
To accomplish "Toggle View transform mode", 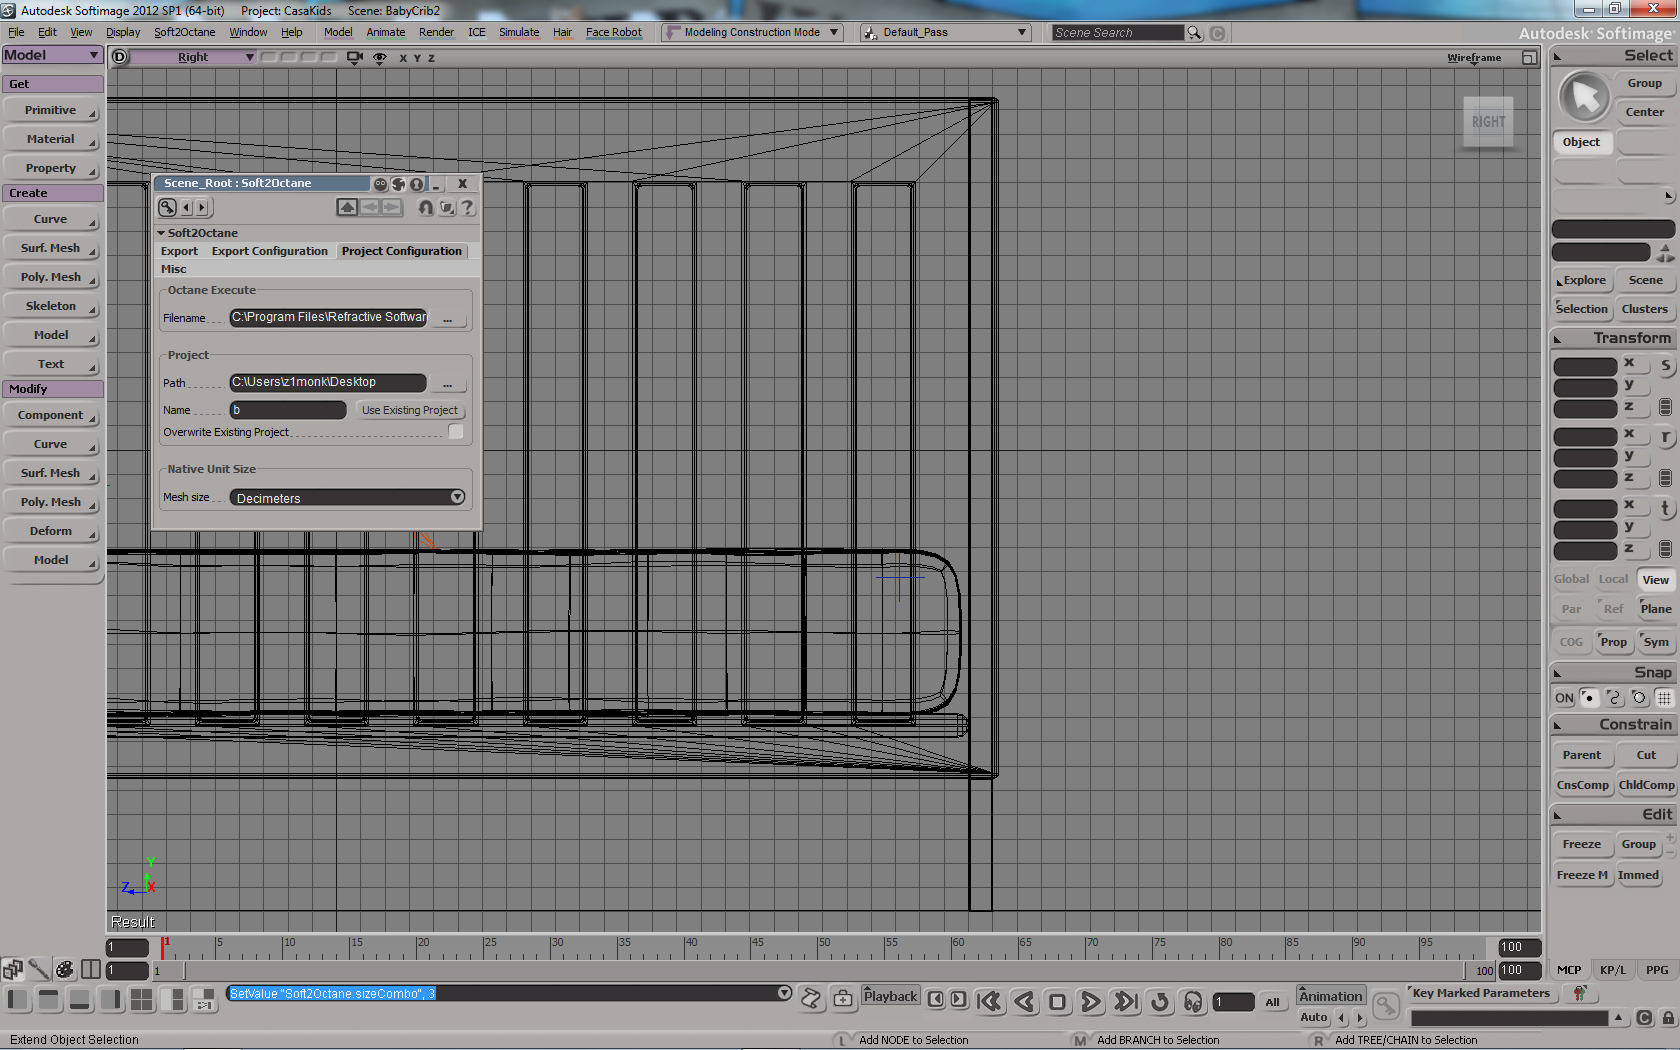I will pyautogui.click(x=1656, y=580).
